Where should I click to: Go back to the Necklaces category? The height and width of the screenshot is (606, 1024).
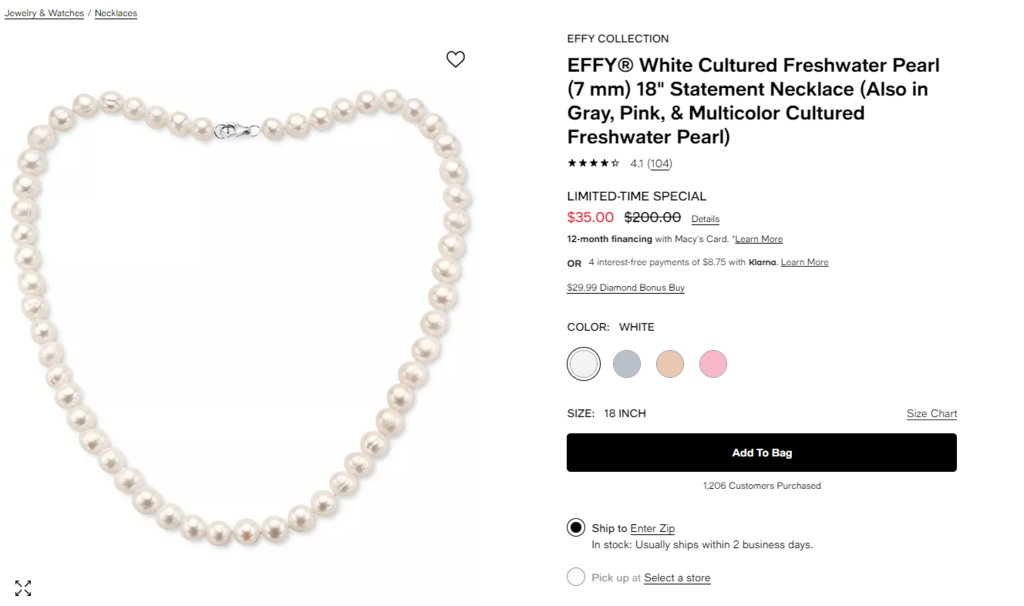point(115,12)
